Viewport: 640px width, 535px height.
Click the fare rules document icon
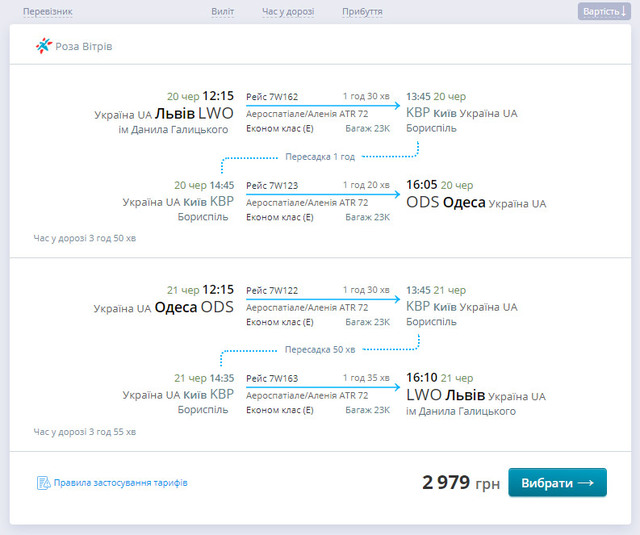(x=43, y=483)
